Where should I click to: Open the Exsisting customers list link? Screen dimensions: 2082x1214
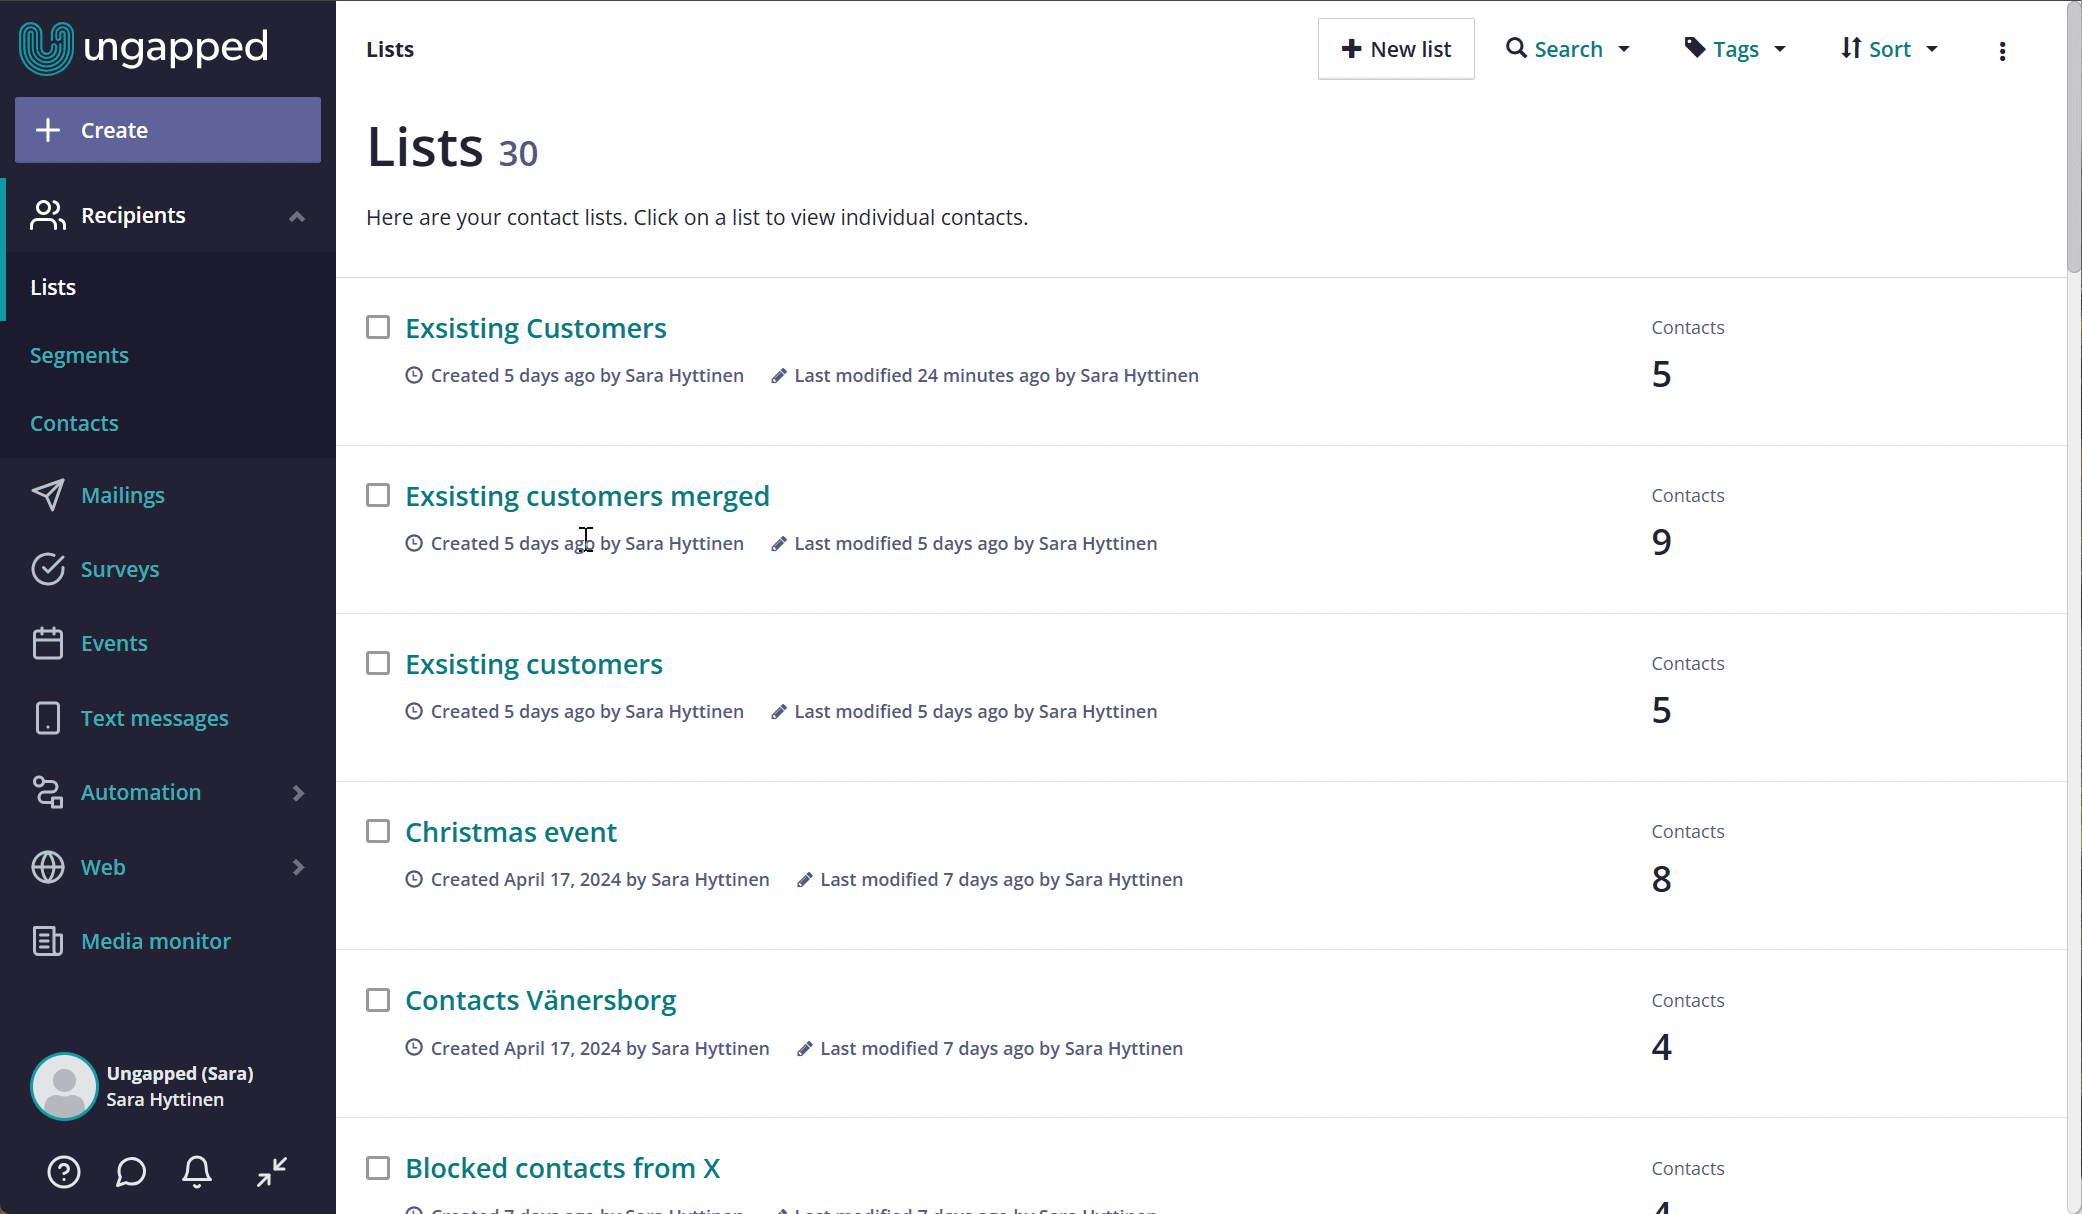(x=534, y=664)
